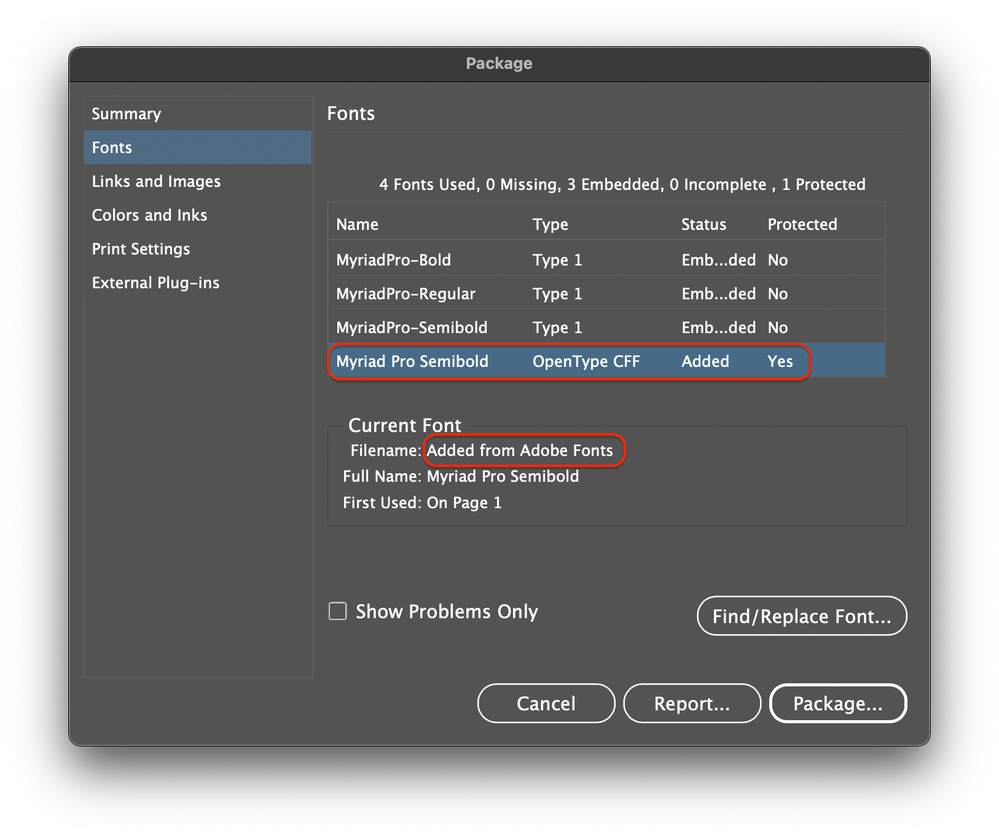
Task: Click the Fonts heading above the list
Action: [x=350, y=113]
